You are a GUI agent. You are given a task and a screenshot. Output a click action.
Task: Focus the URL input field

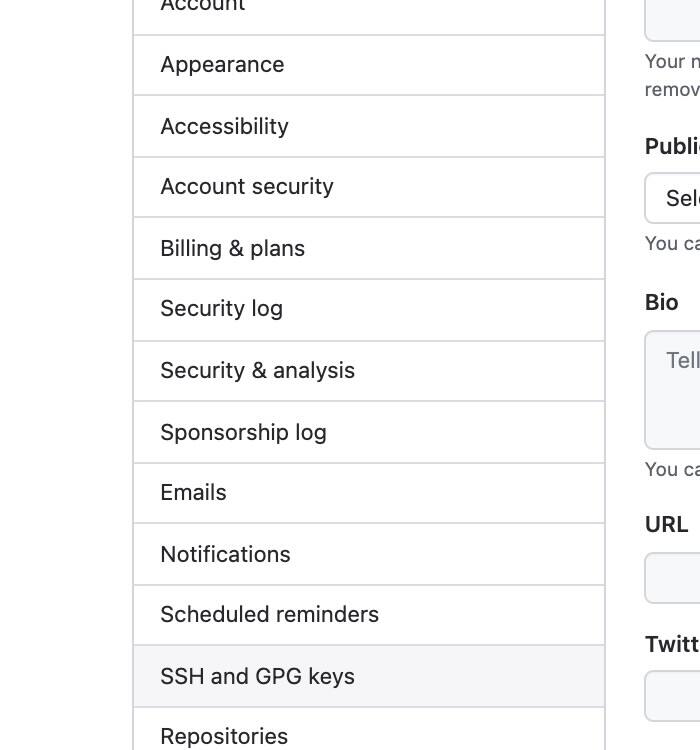click(673, 578)
